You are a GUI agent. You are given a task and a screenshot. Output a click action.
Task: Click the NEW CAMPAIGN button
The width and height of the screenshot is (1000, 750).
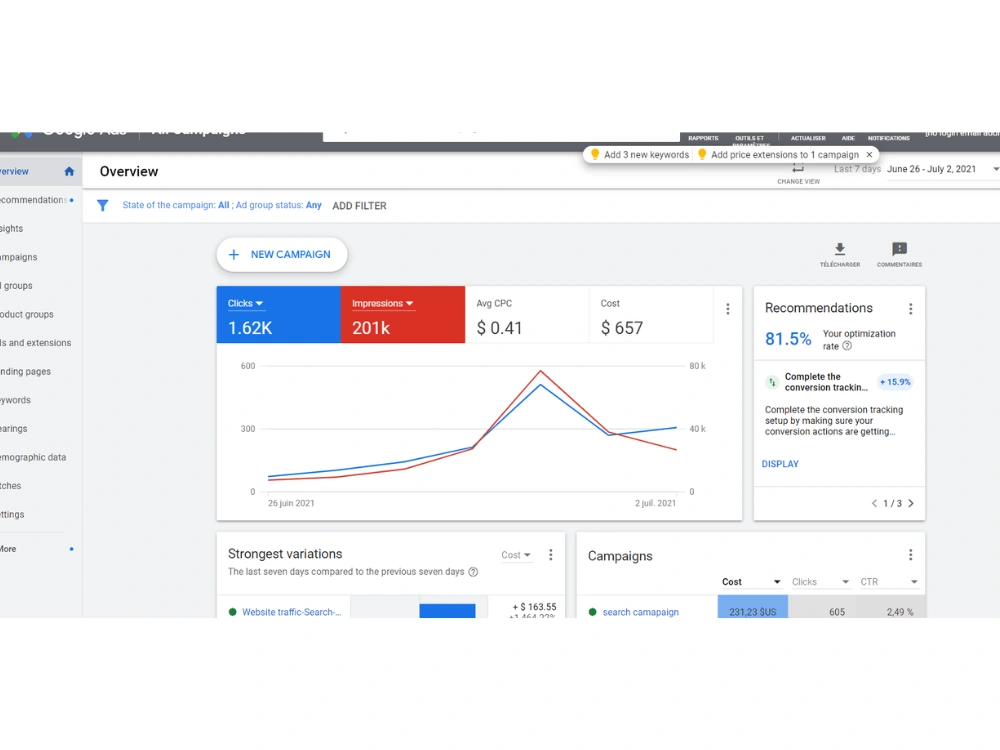(282, 254)
